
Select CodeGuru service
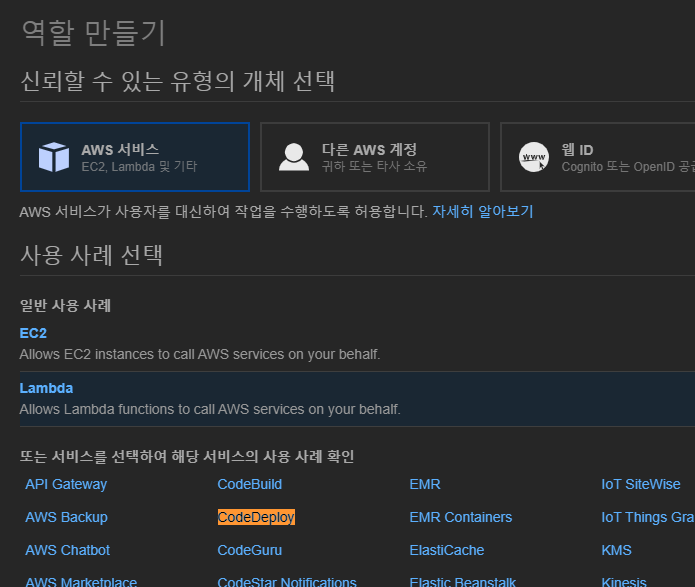click(x=250, y=550)
